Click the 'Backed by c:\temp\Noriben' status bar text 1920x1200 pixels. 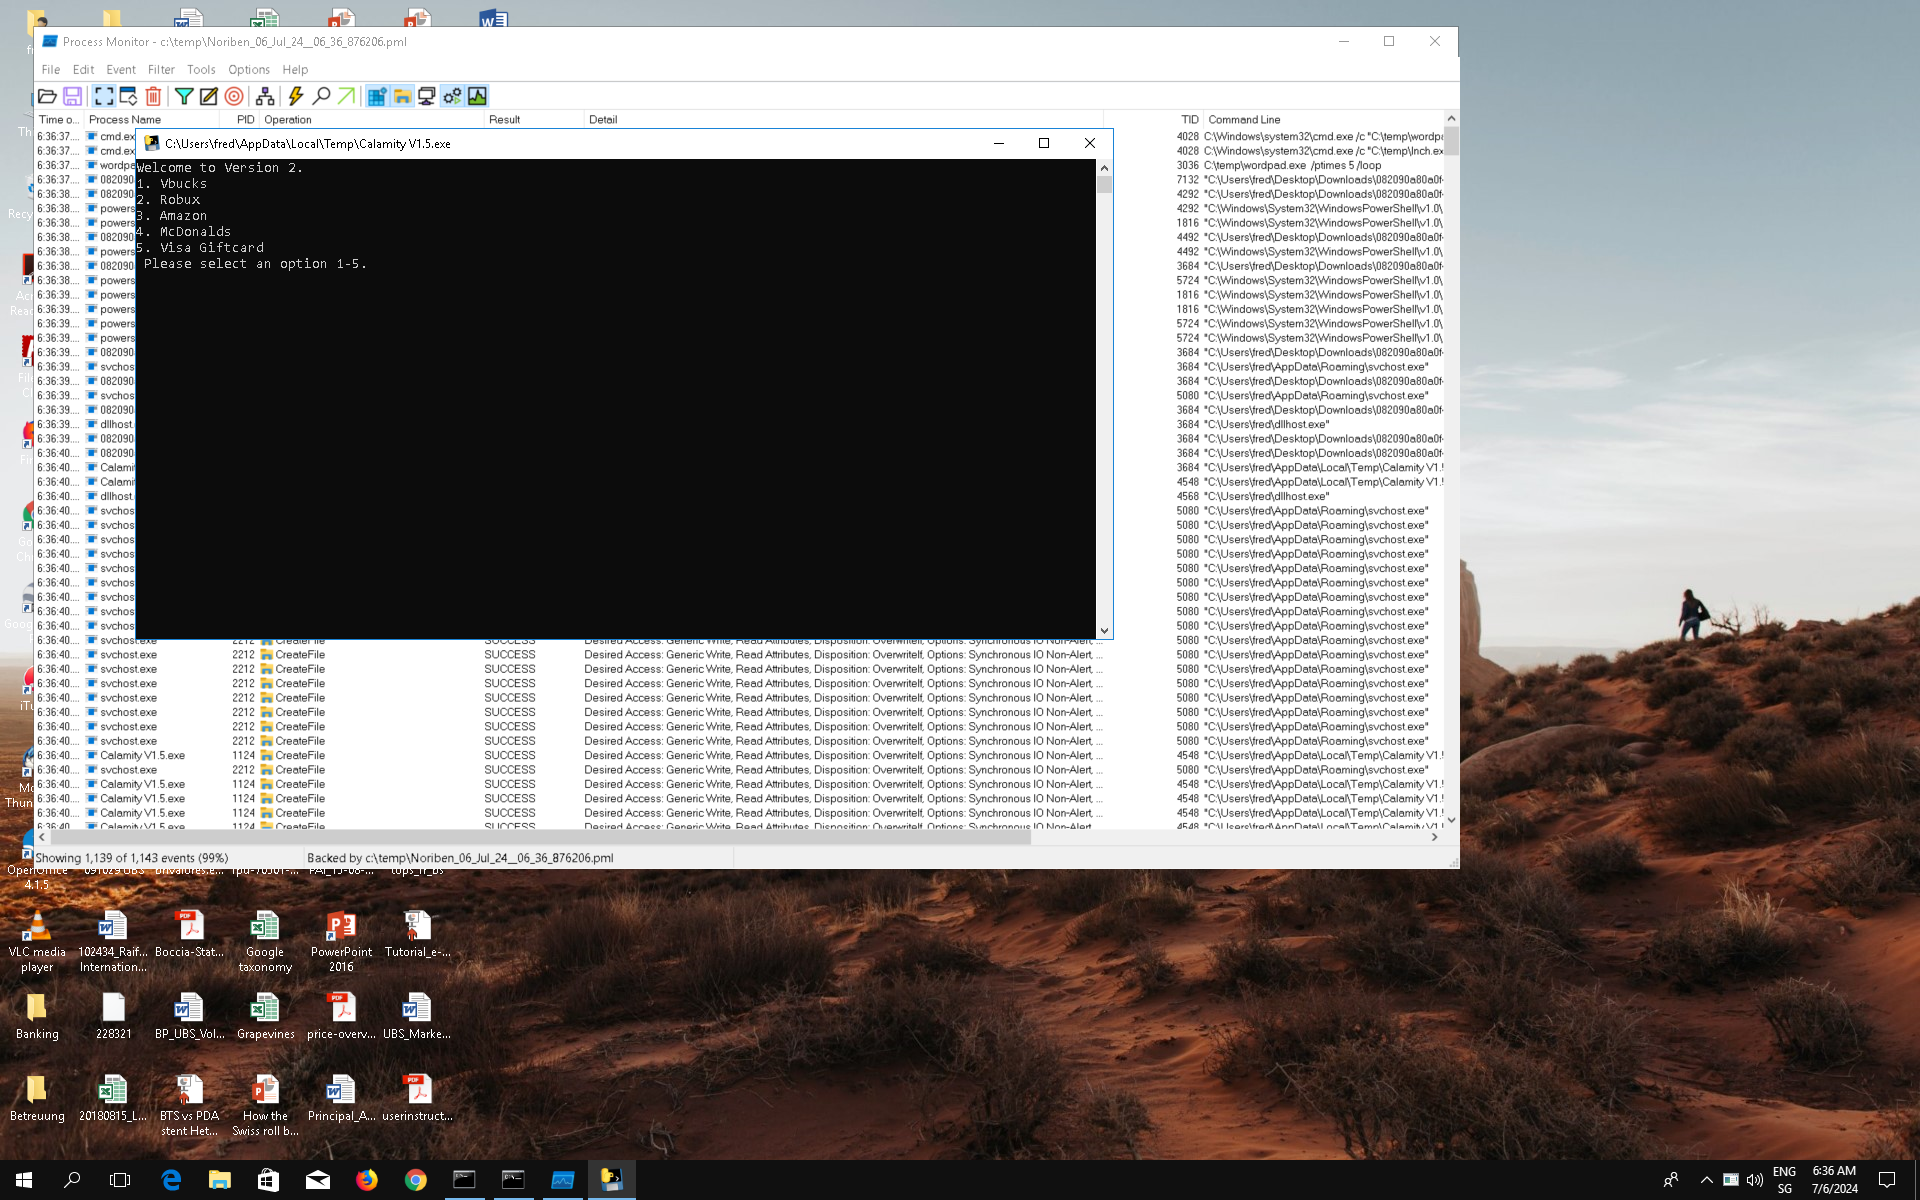tap(460, 858)
